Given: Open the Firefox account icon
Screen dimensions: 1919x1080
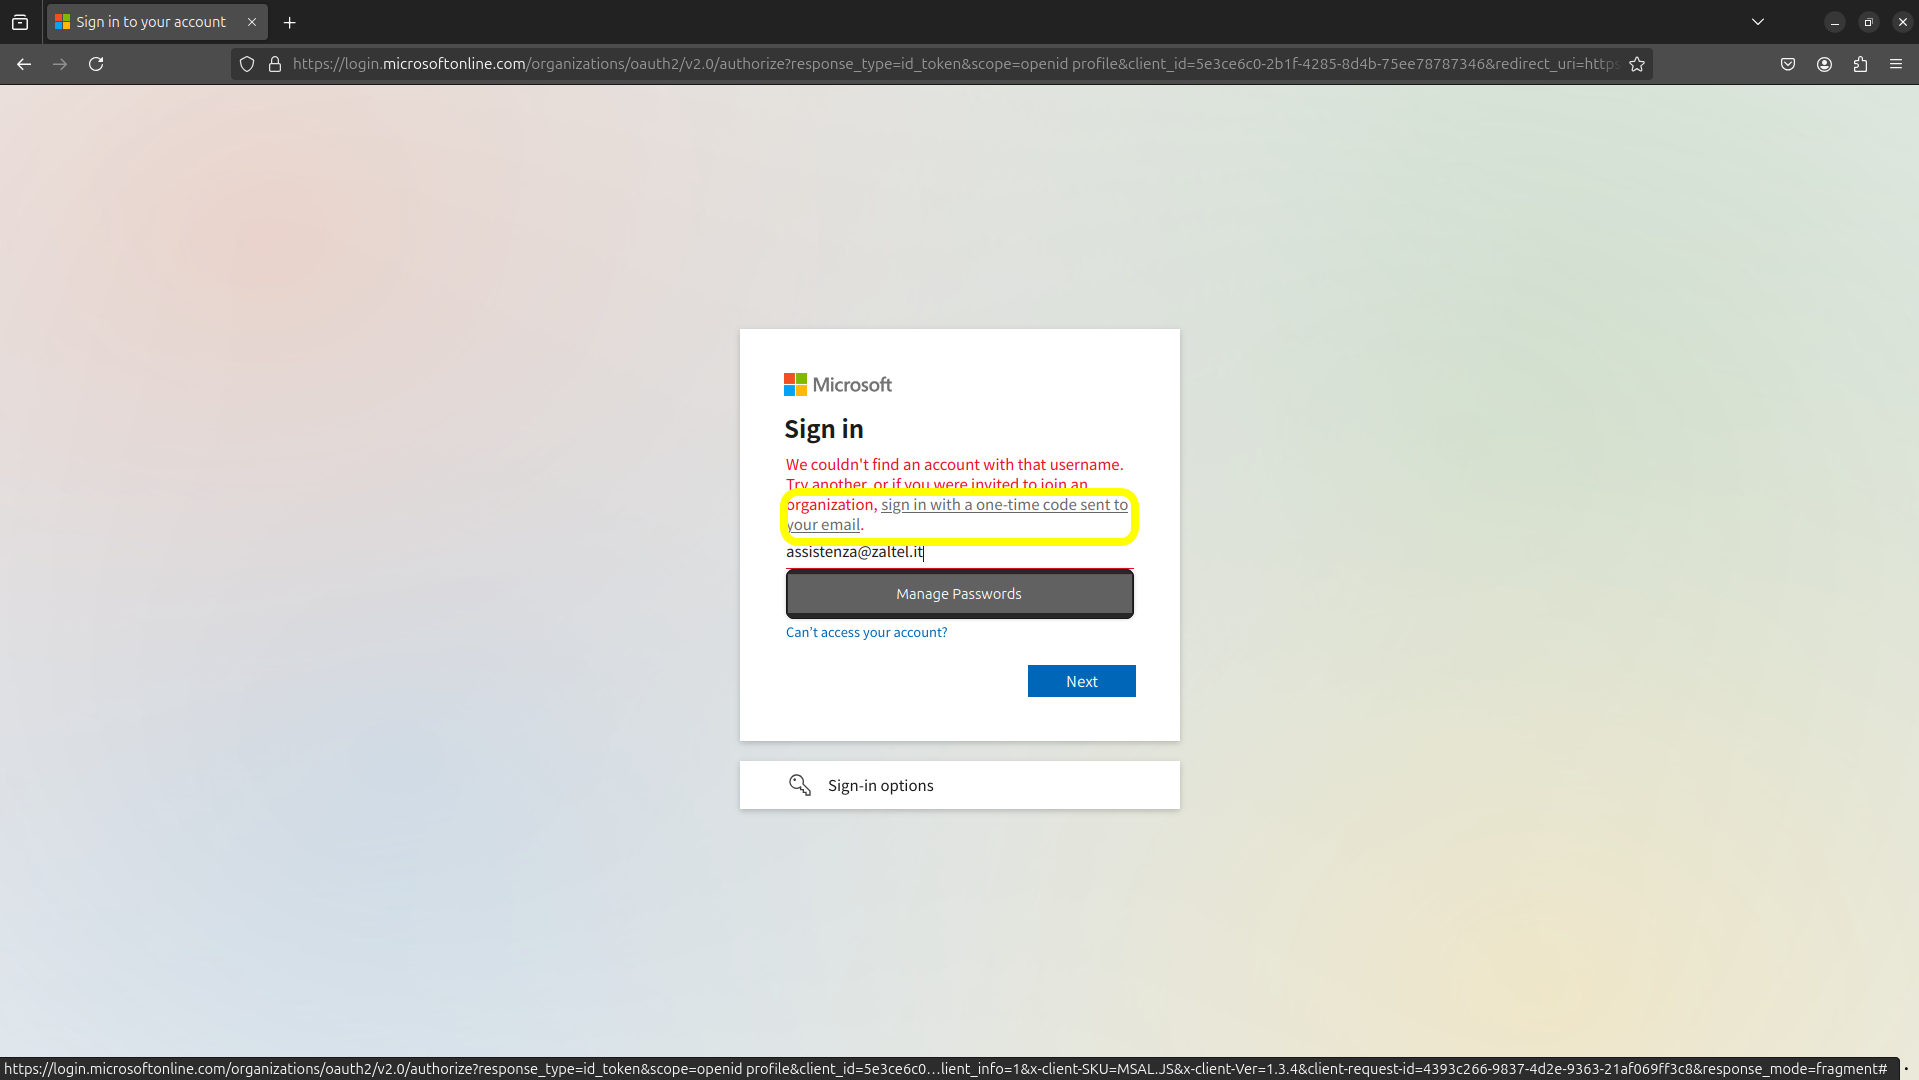Looking at the screenshot, I should [1824, 64].
